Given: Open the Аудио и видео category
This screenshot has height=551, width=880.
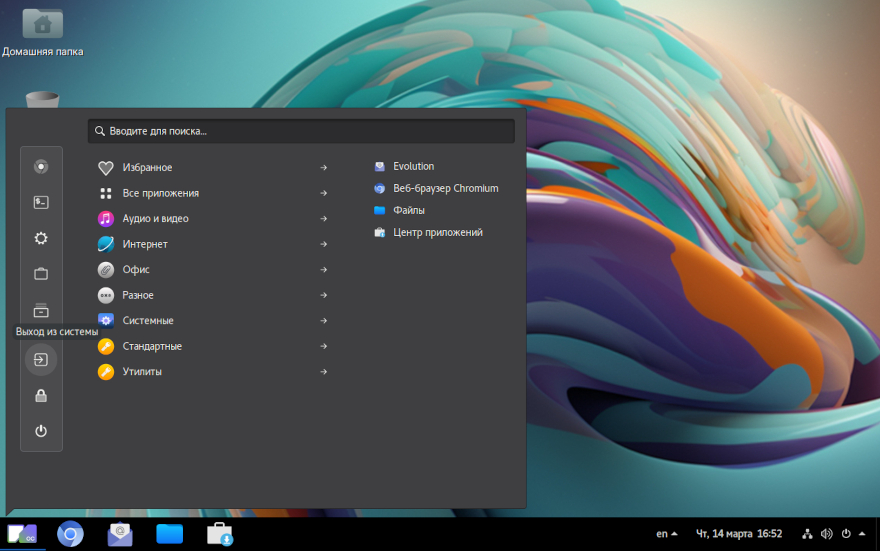Looking at the screenshot, I should [x=155, y=219].
